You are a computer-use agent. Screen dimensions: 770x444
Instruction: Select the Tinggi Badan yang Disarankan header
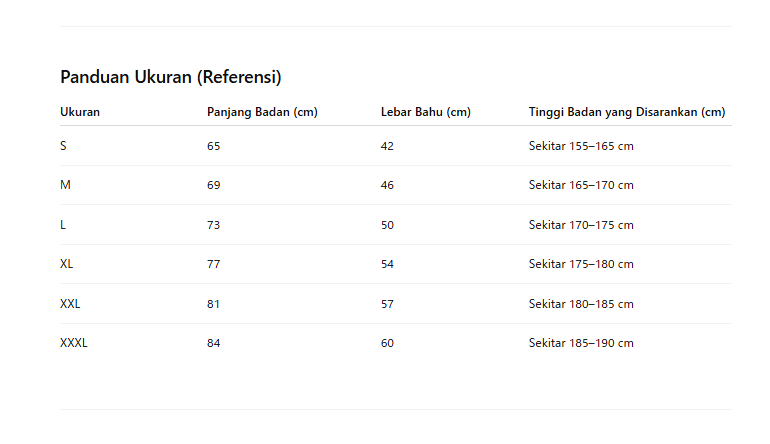click(627, 112)
